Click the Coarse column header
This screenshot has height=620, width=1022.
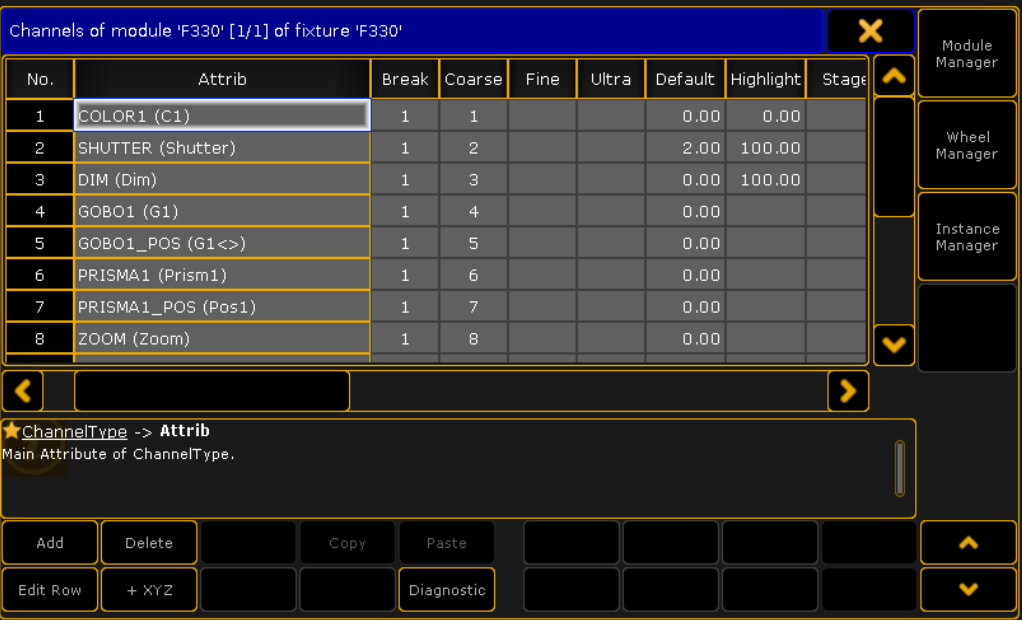[473, 79]
